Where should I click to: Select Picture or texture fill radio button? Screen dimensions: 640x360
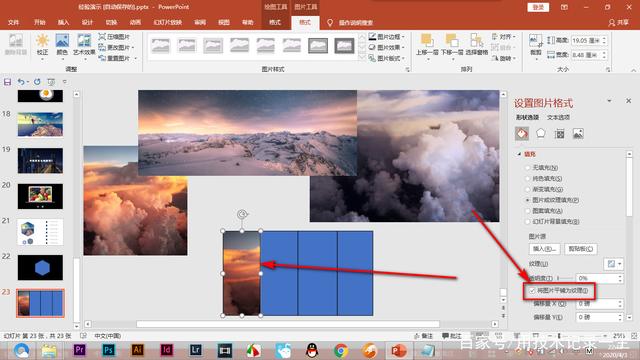[527, 200]
